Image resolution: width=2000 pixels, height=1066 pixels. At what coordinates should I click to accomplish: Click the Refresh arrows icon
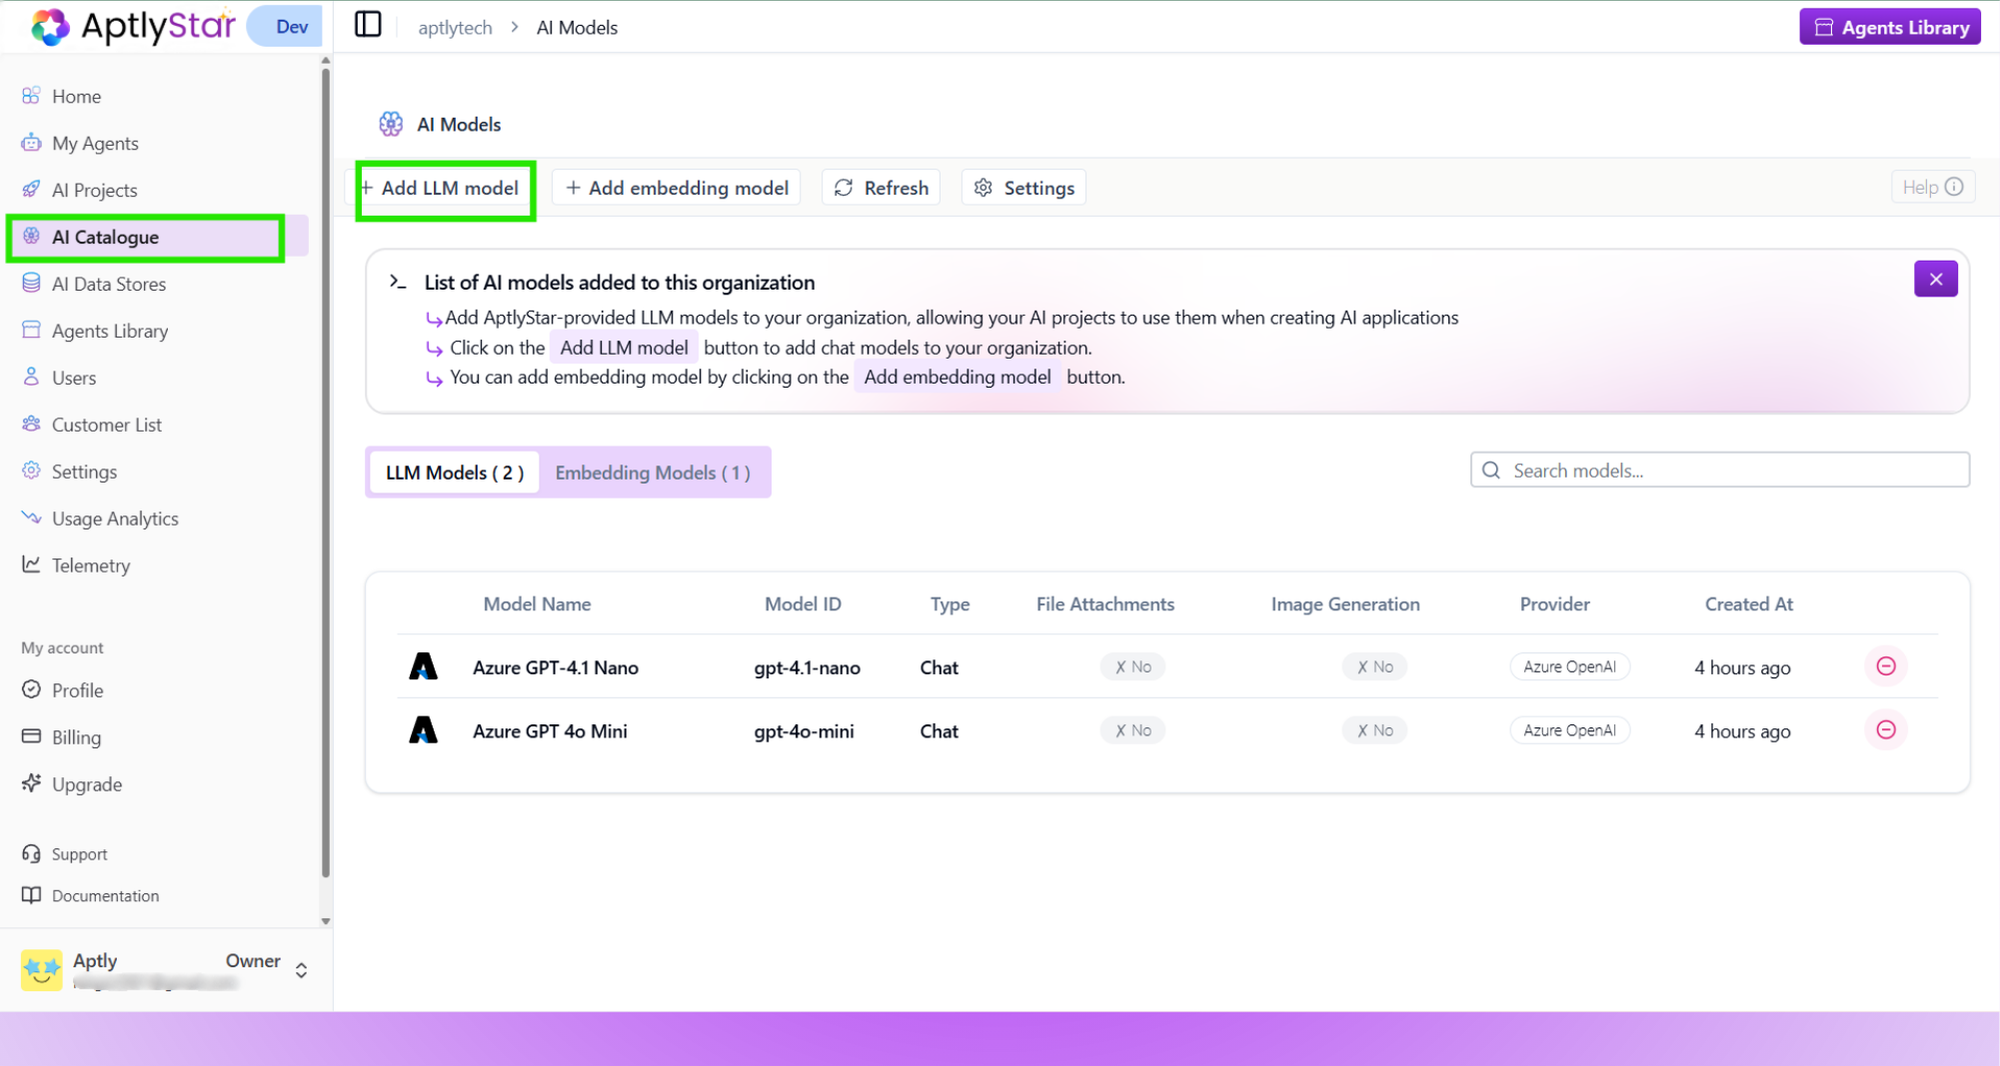tap(844, 188)
